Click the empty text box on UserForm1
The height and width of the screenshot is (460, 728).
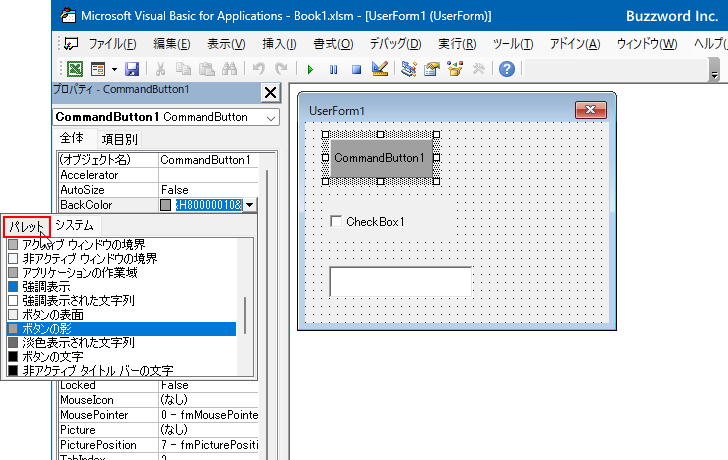(400, 281)
